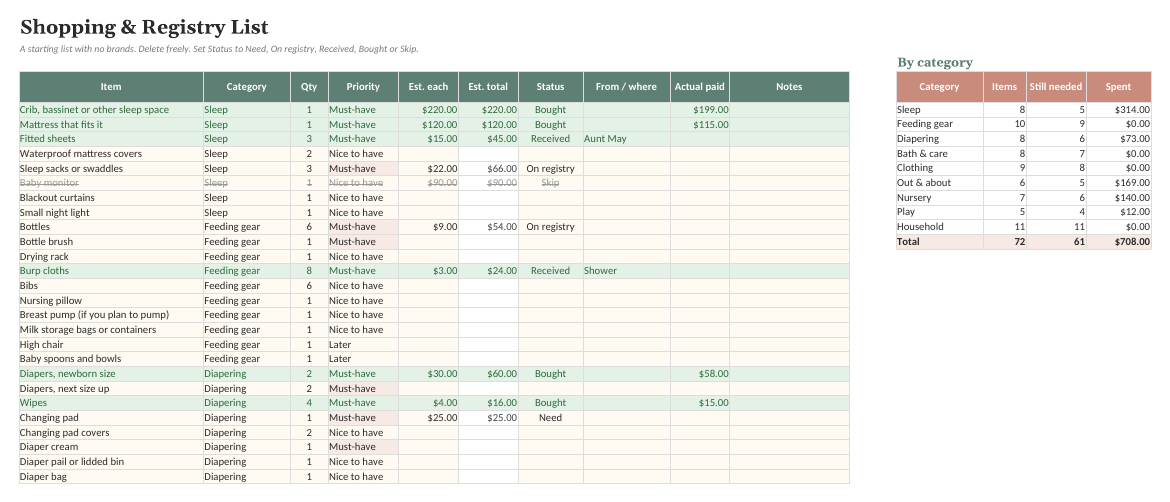This screenshot has height=502, width=1170.
Task: Click the '$54.00' est. total cell
Action: tap(489, 227)
